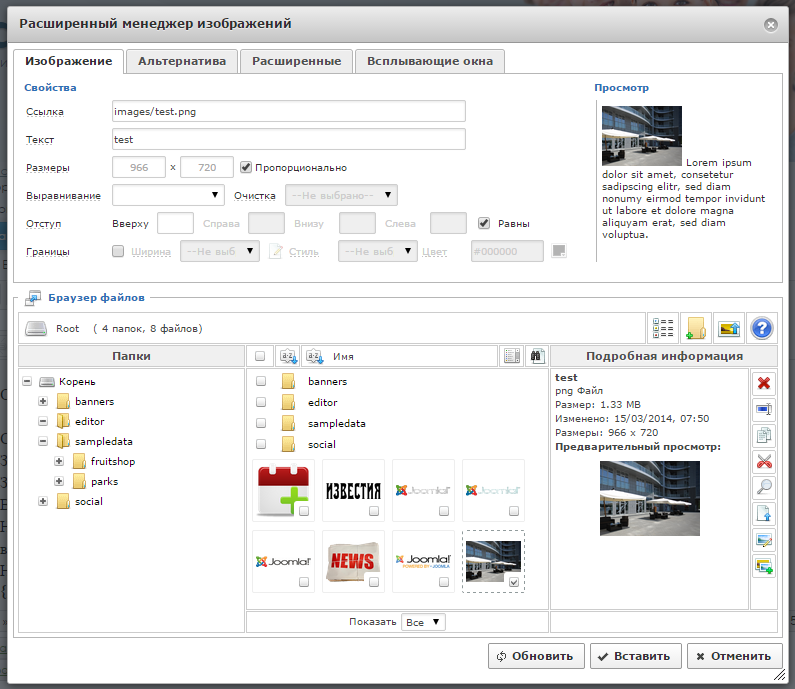Open the banners folder in file list
The height and width of the screenshot is (689, 795).
328,381
